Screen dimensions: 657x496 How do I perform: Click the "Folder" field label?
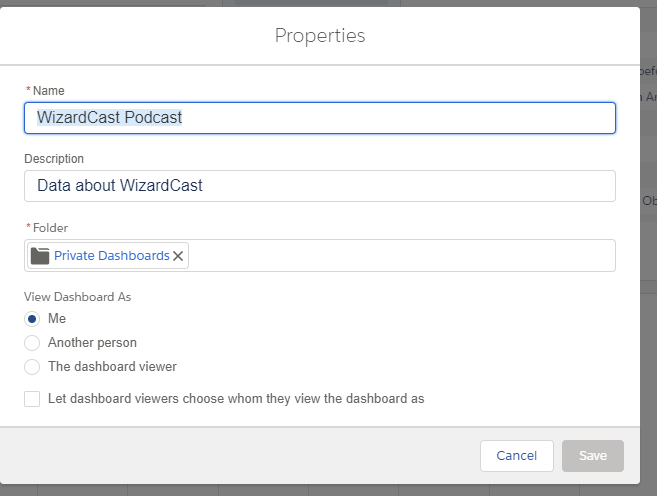51,228
